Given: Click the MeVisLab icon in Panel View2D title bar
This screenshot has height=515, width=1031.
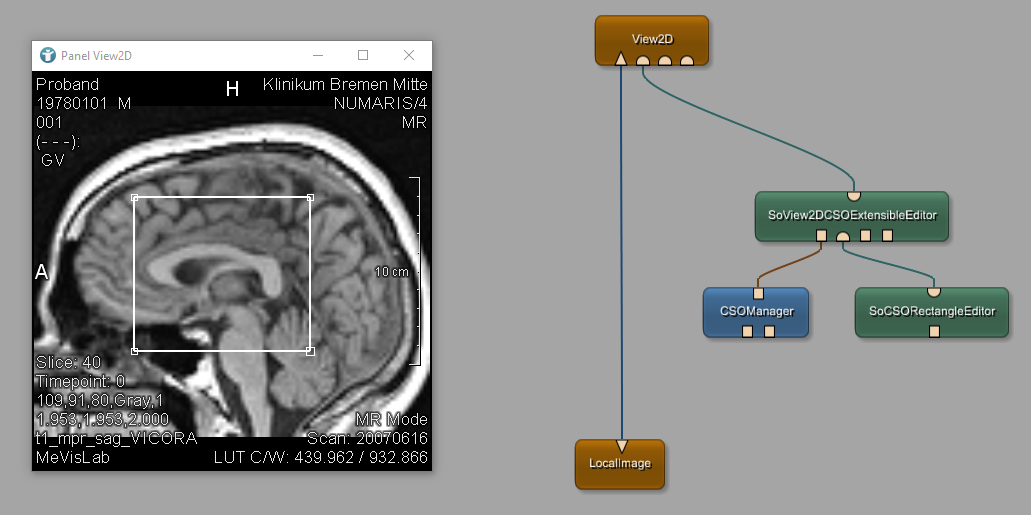Looking at the screenshot, I should [x=47, y=55].
